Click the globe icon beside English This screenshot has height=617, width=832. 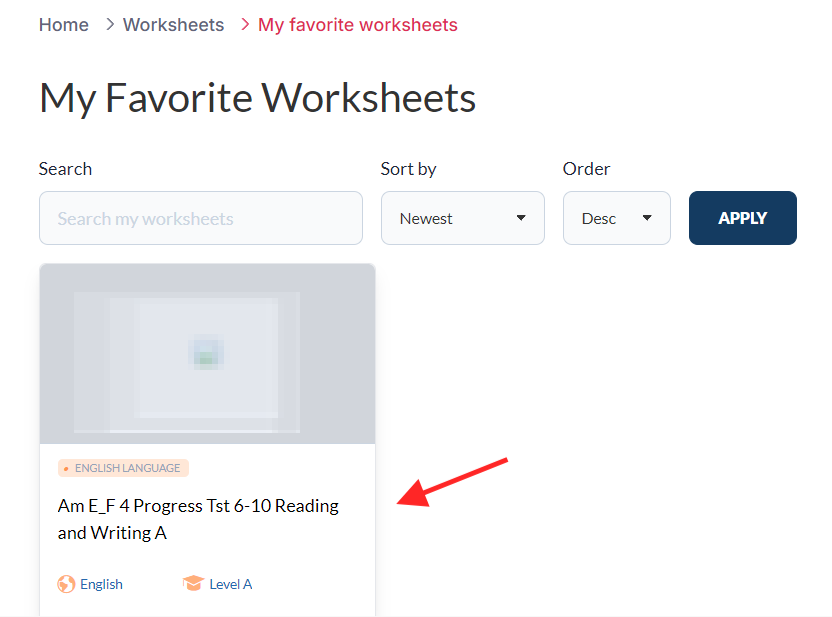[66, 584]
